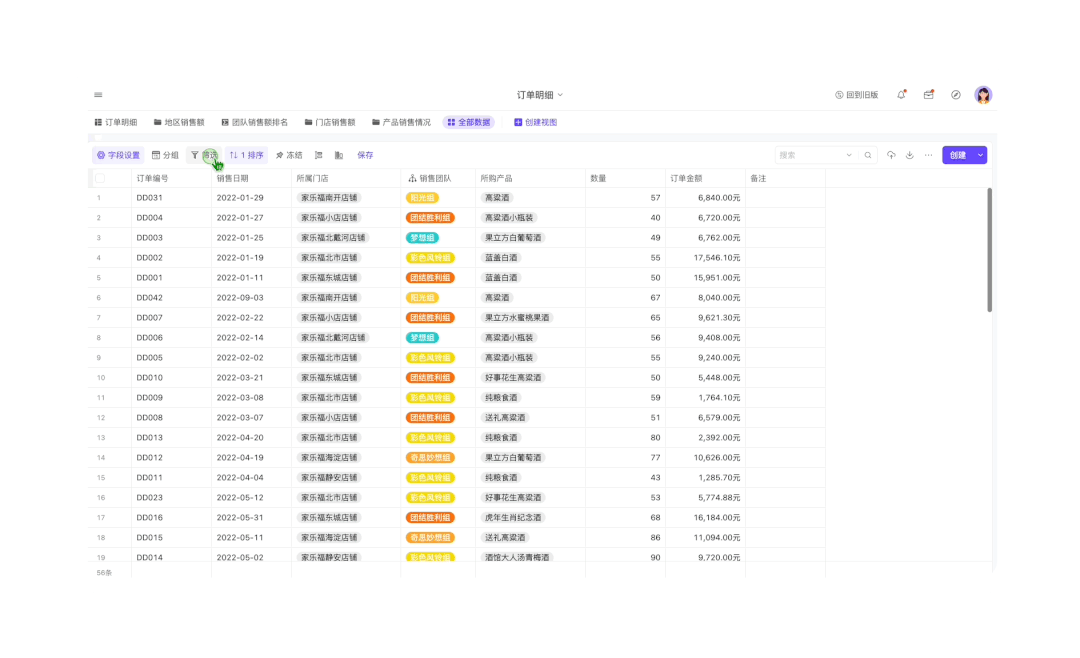This screenshot has width=1080, height=658.
Task: Click row number 10 in the table
Action: 101,378
